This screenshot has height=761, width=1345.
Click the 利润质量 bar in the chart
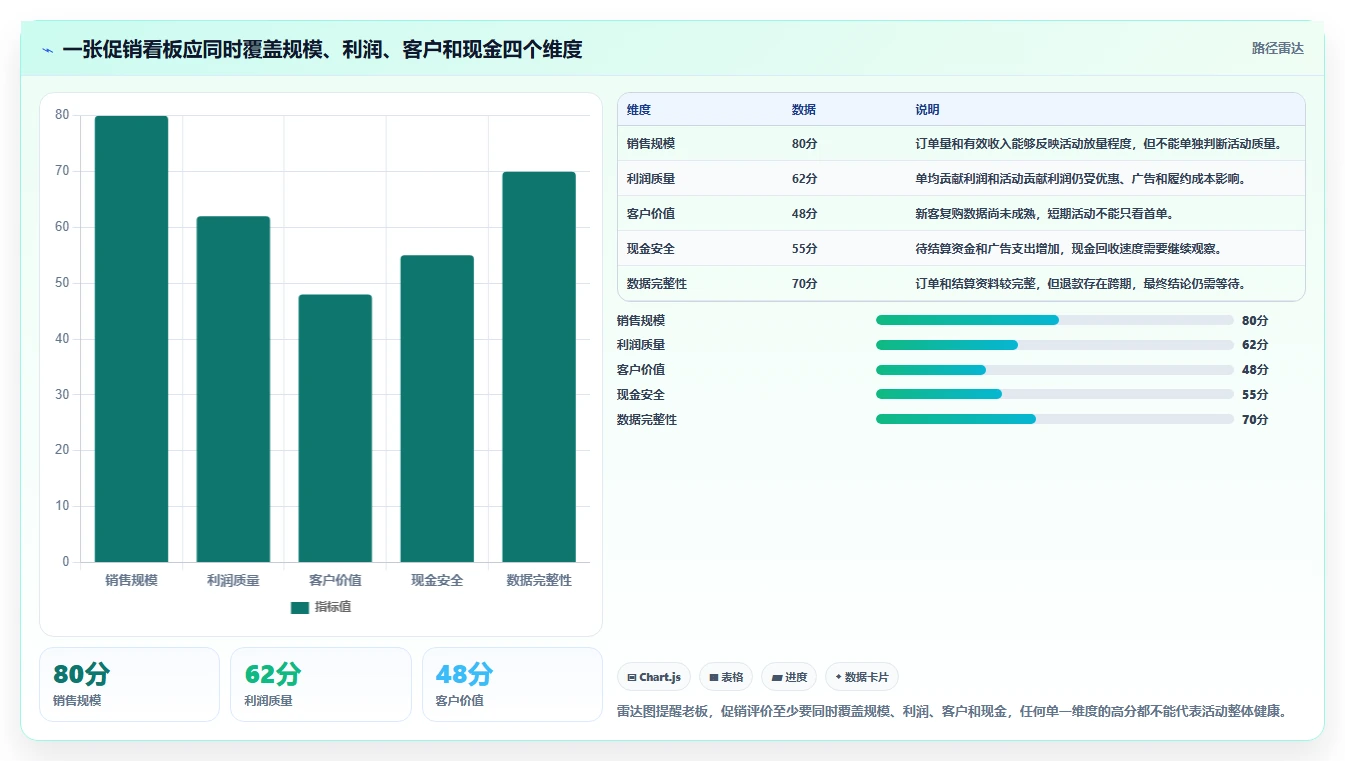tap(233, 389)
